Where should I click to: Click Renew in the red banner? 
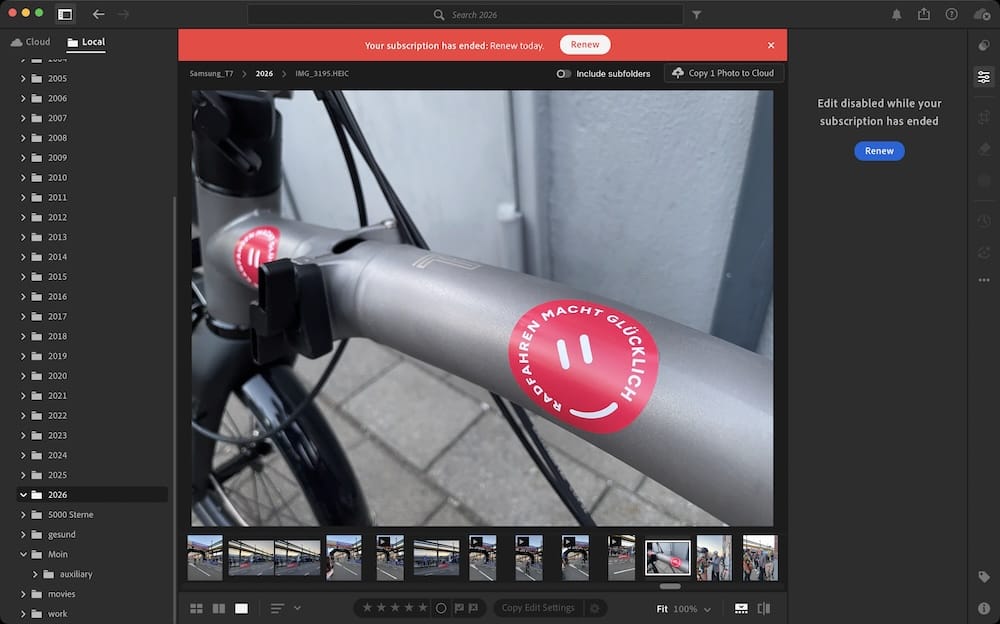[x=585, y=45]
